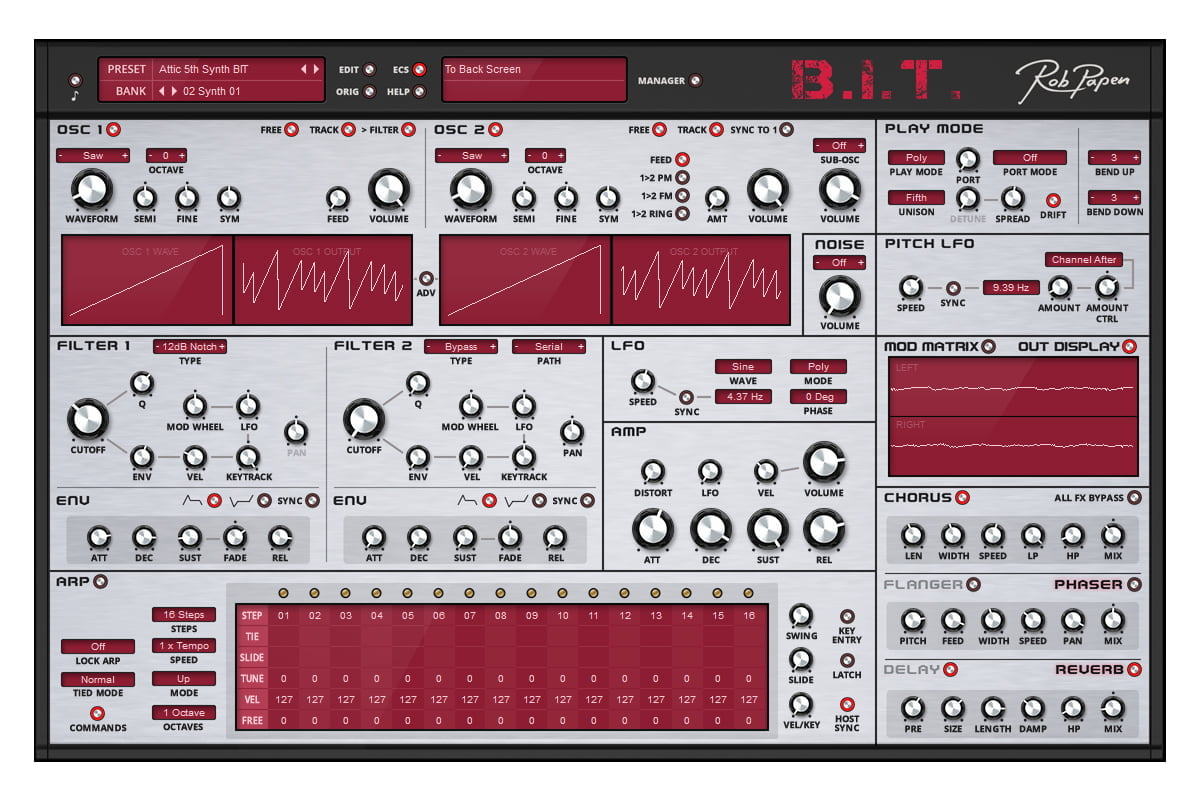Click ARP step 05 VEL value 127

(x=408, y=700)
